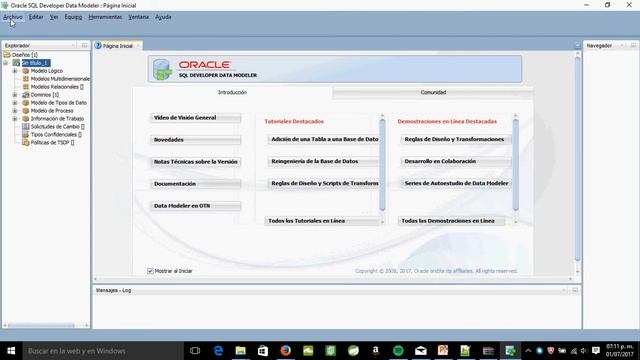640x360 pixels.
Task: Open the Herramientas menu
Action: tap(105, 17)
